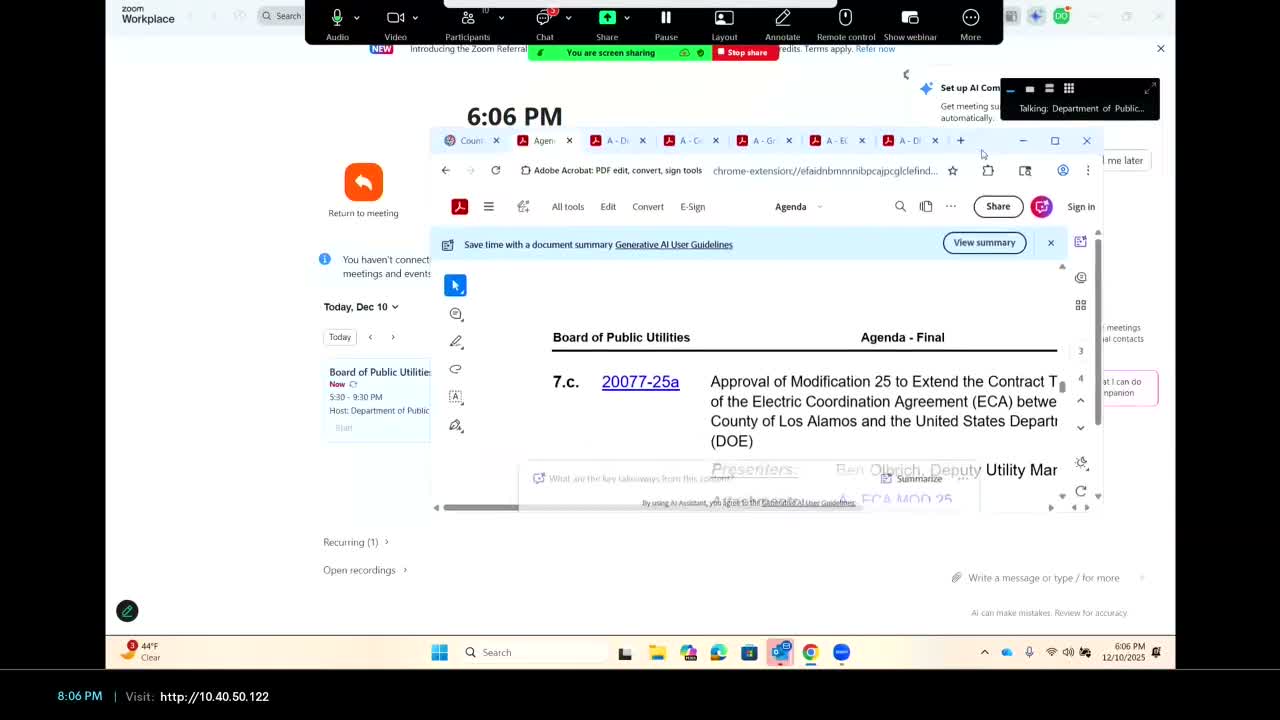Pause the Zoom screen share

point(665,24)
